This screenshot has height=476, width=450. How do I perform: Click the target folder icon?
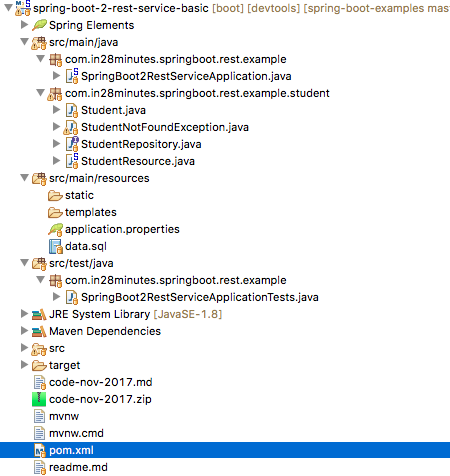tap(39, 366)
